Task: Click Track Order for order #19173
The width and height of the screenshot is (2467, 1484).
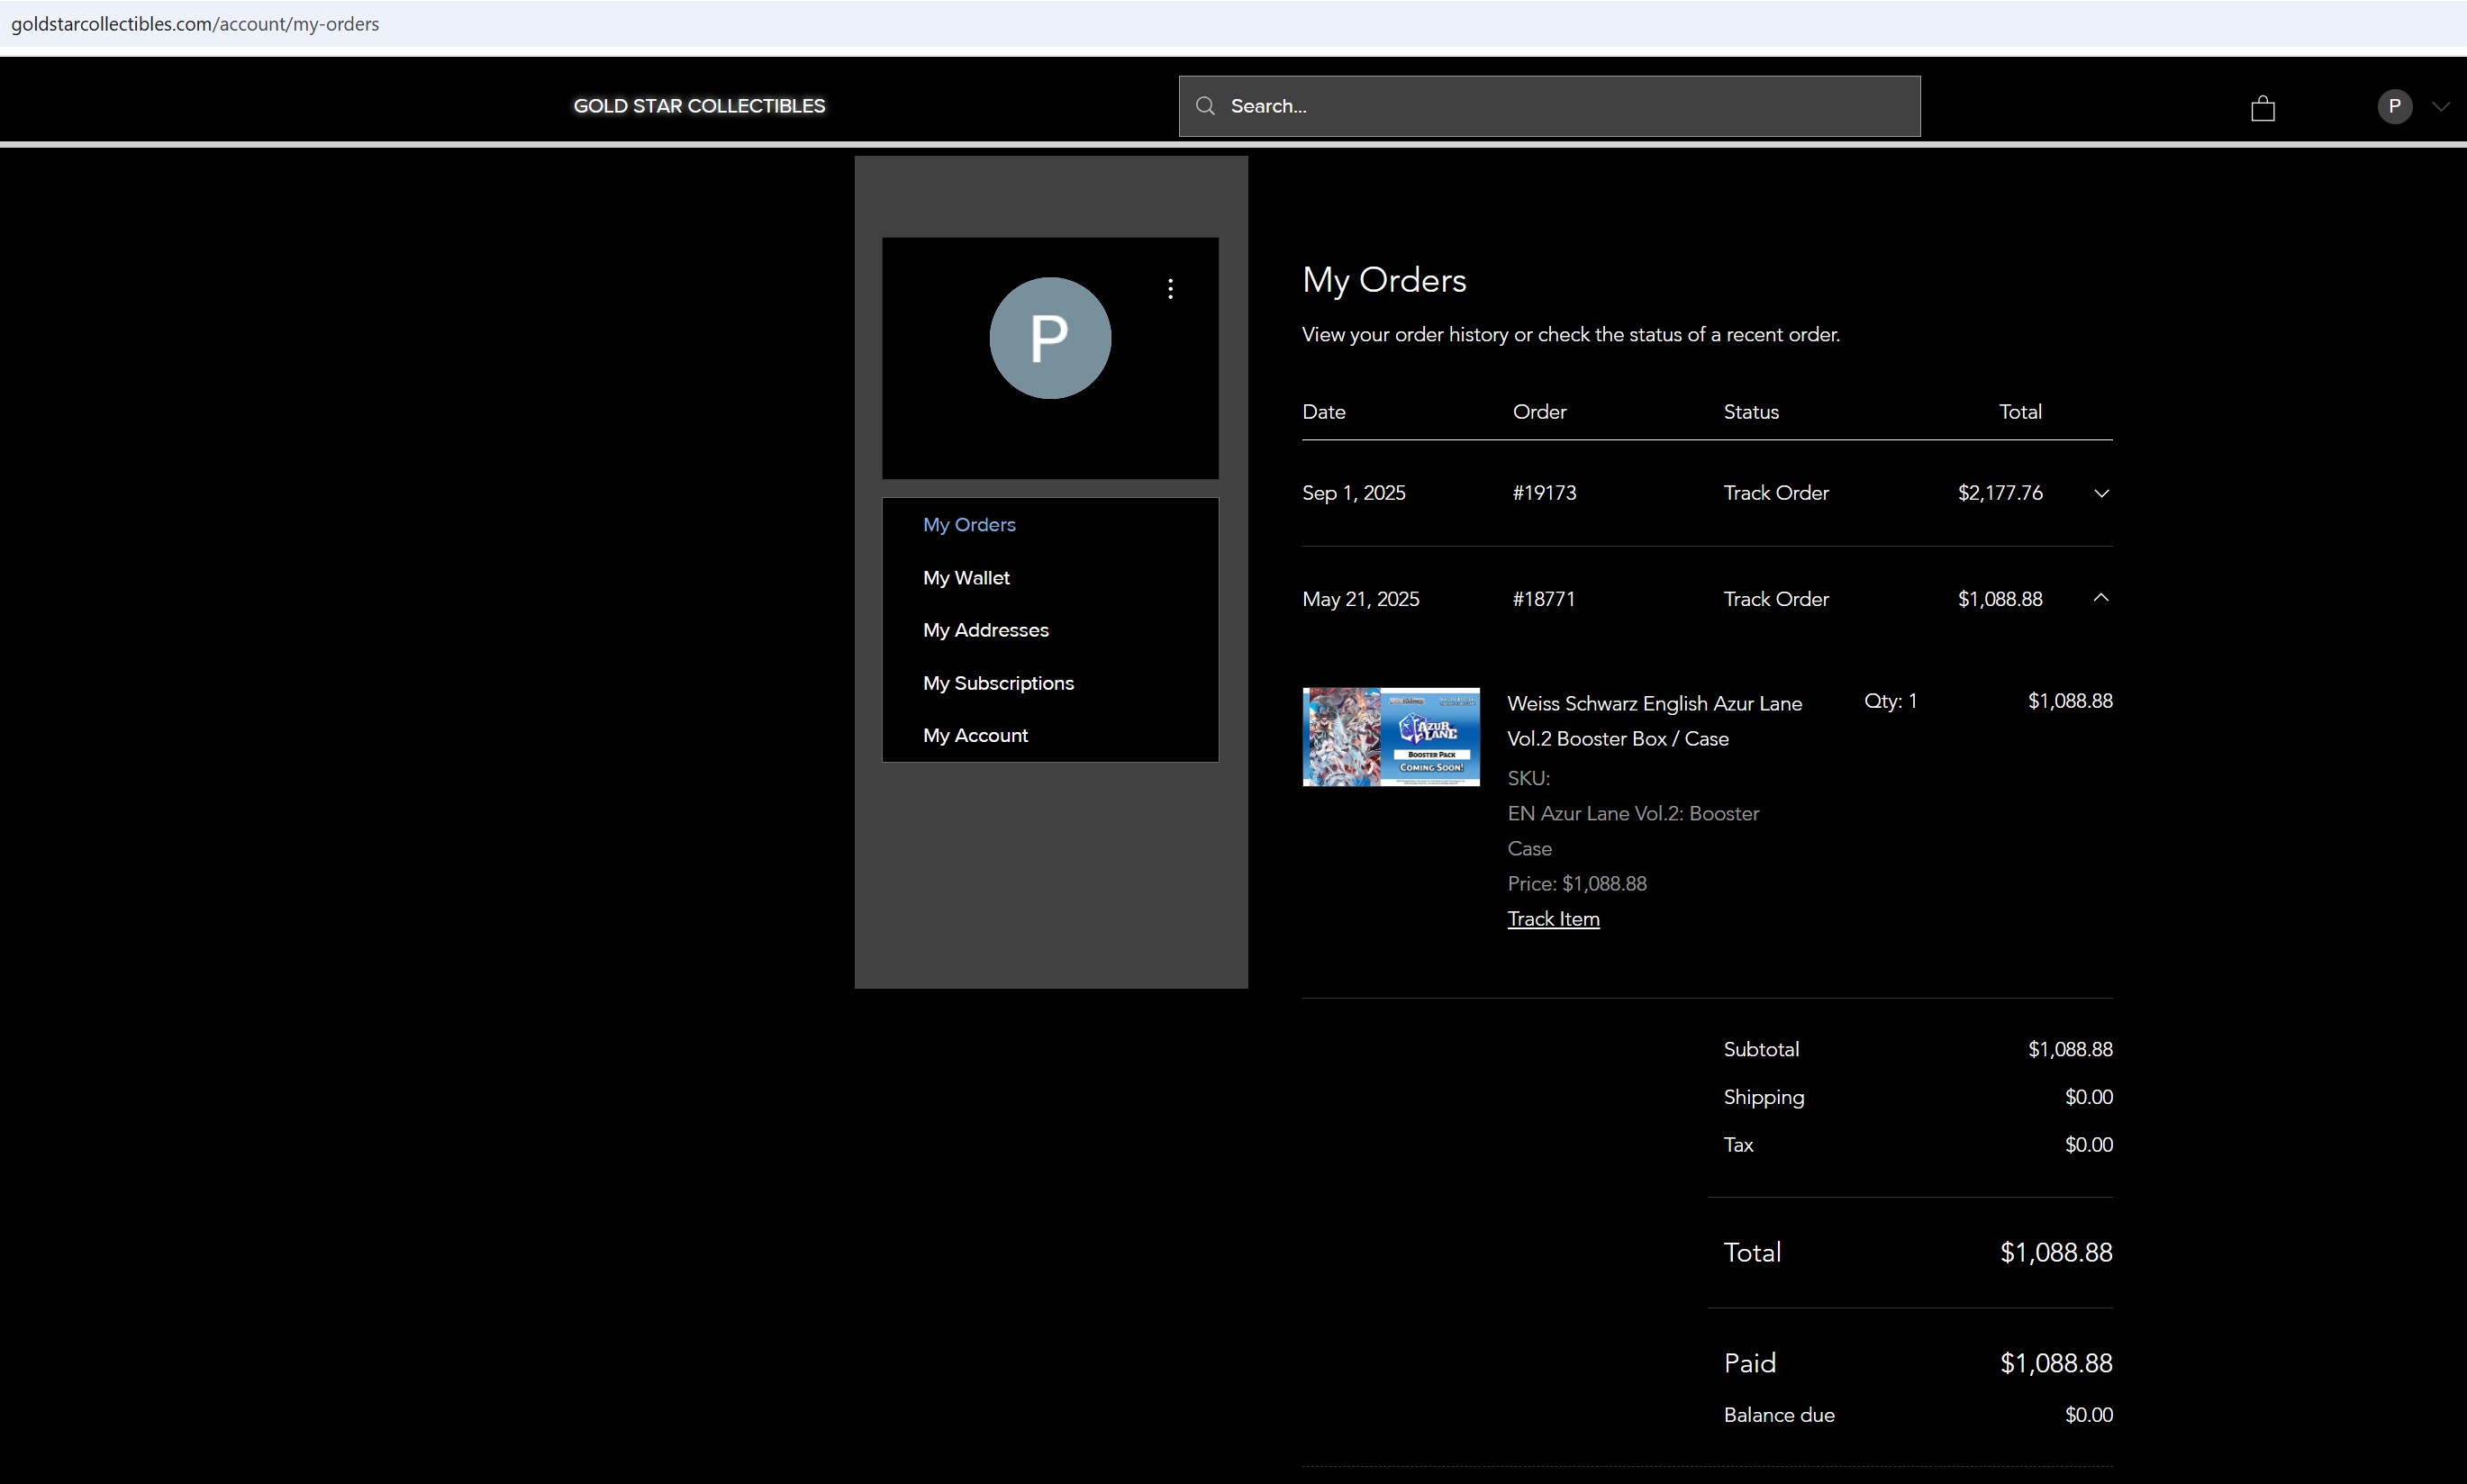Action: 1775,493
